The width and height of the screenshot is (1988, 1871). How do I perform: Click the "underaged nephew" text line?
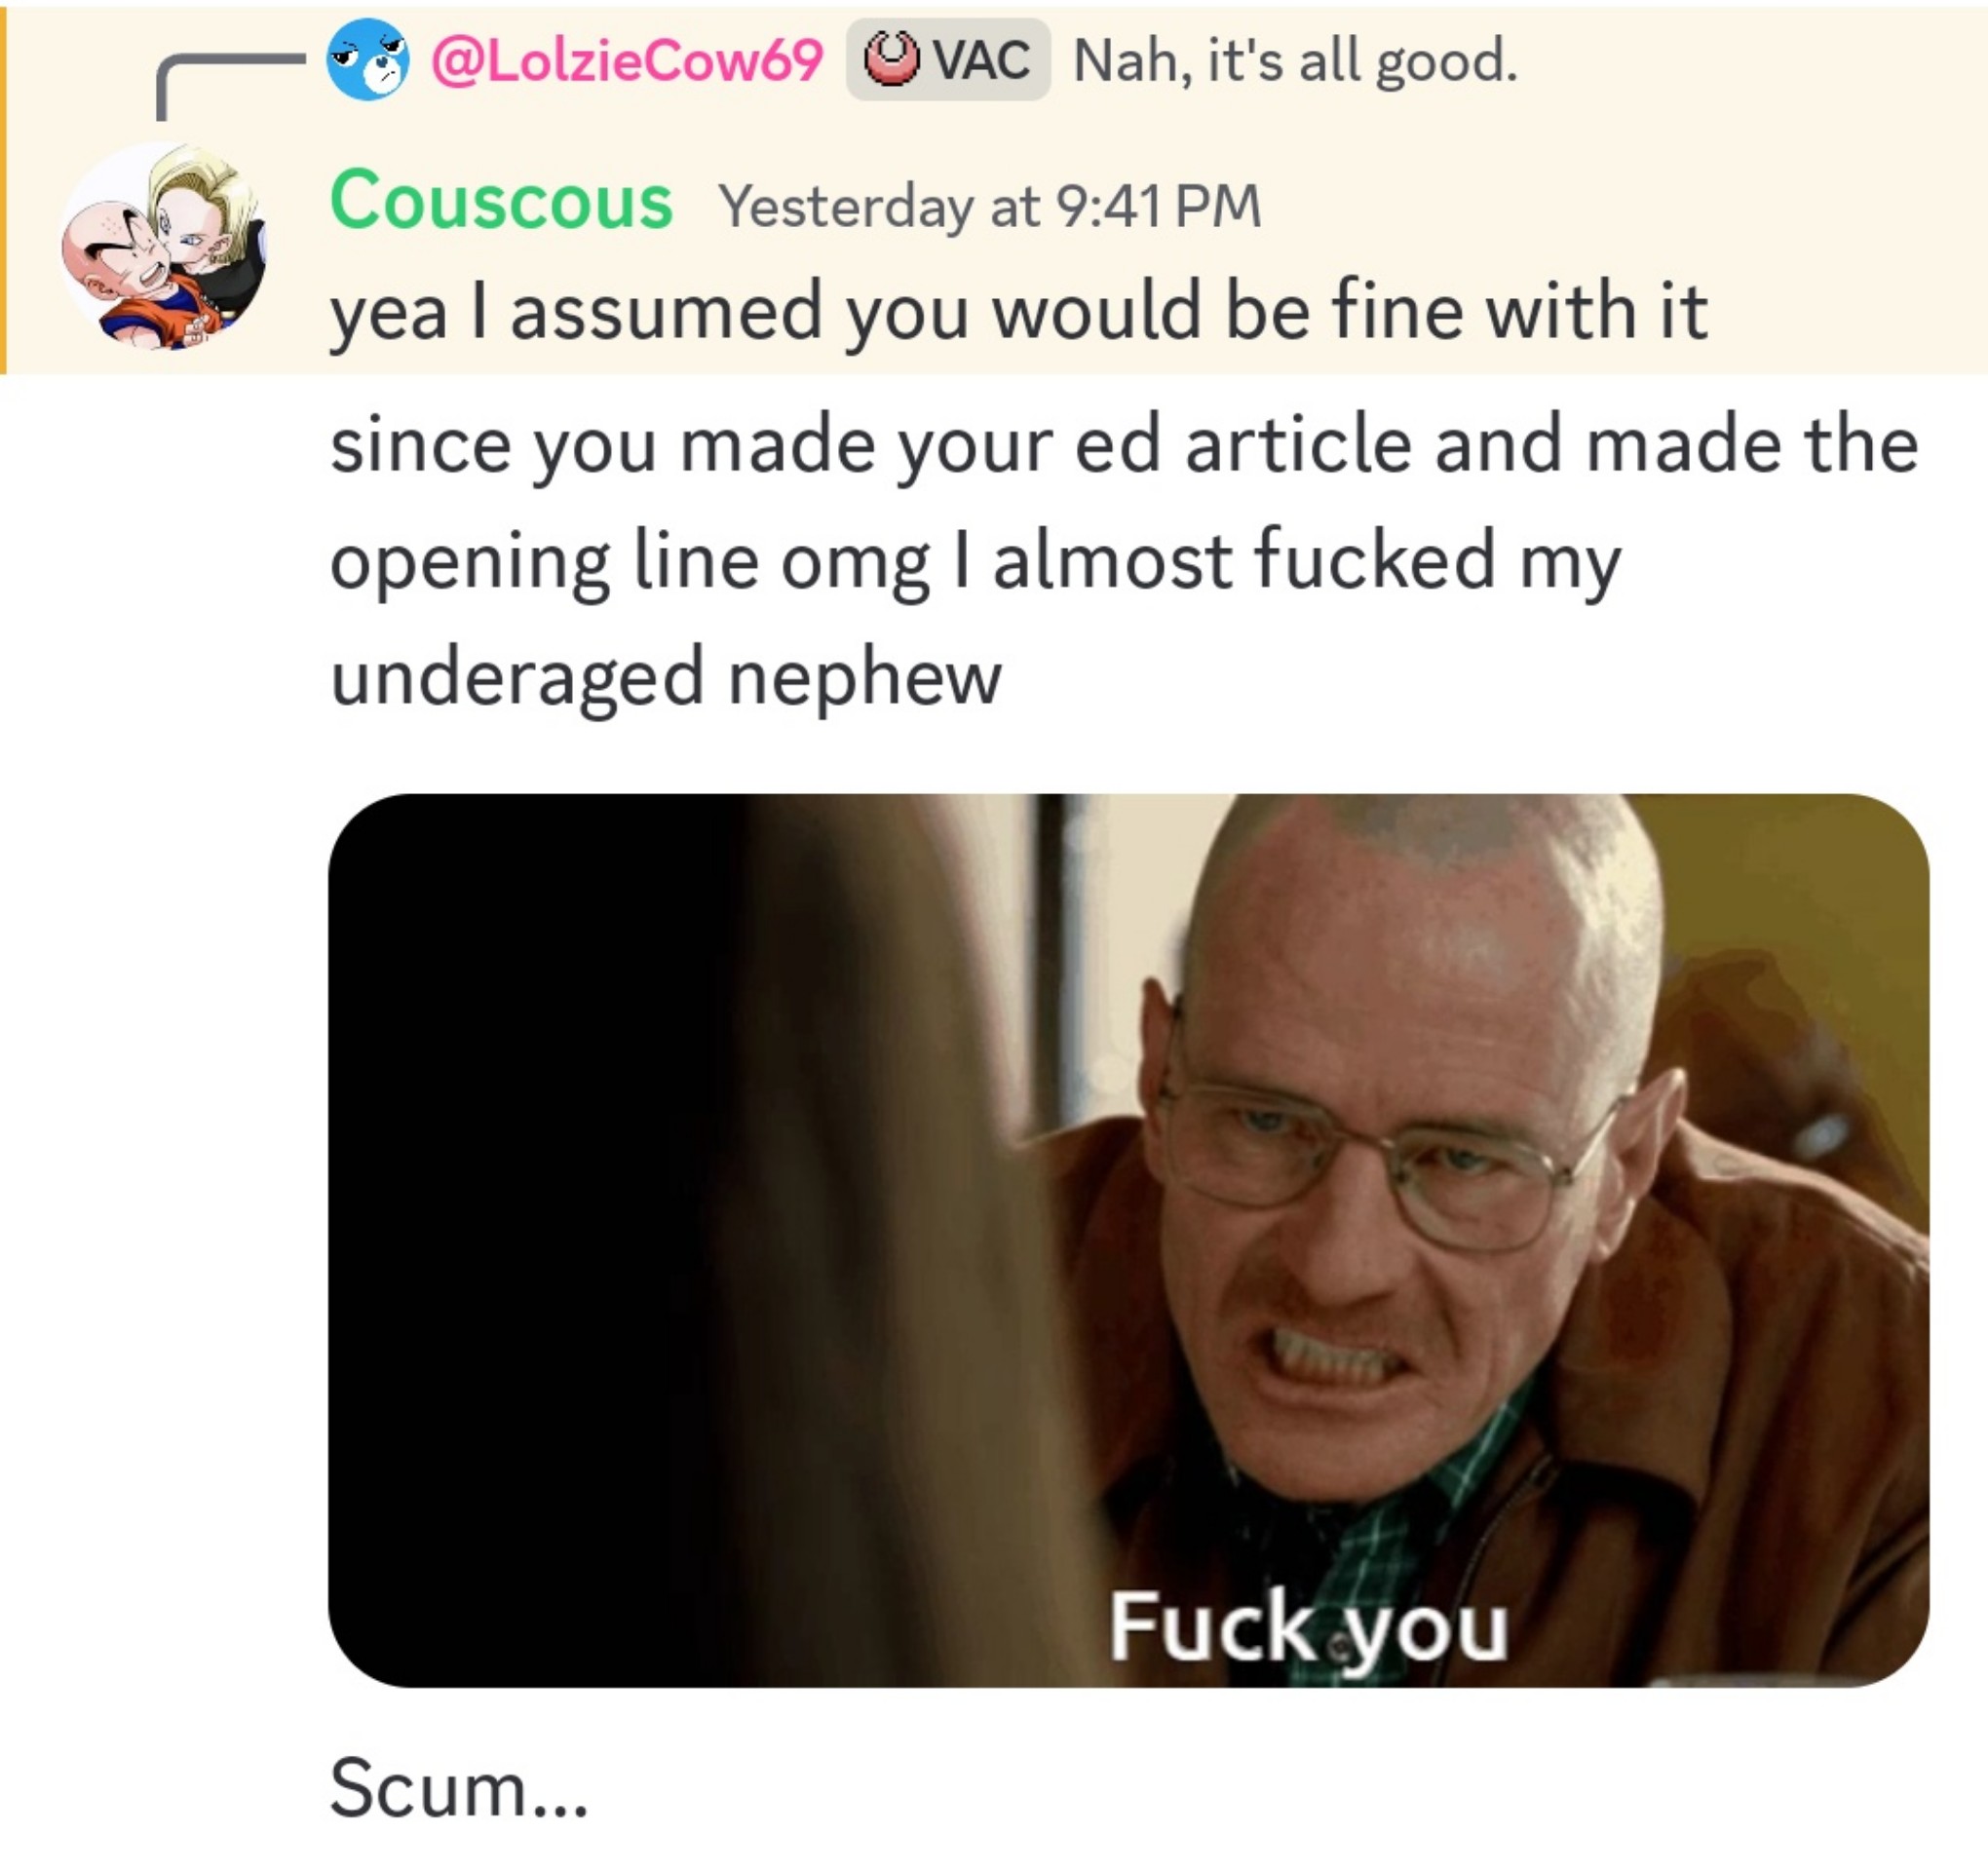point(665,679)
